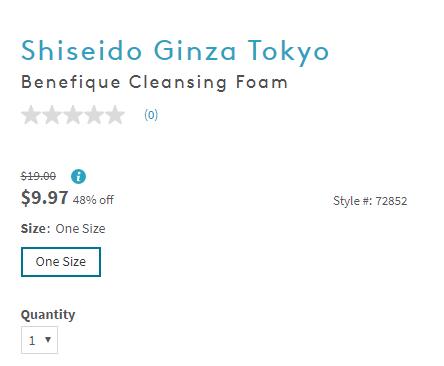This screenshot has width=444, height=366.
Task: Click the 48% off discount text
Action: [x=93, y=200]
